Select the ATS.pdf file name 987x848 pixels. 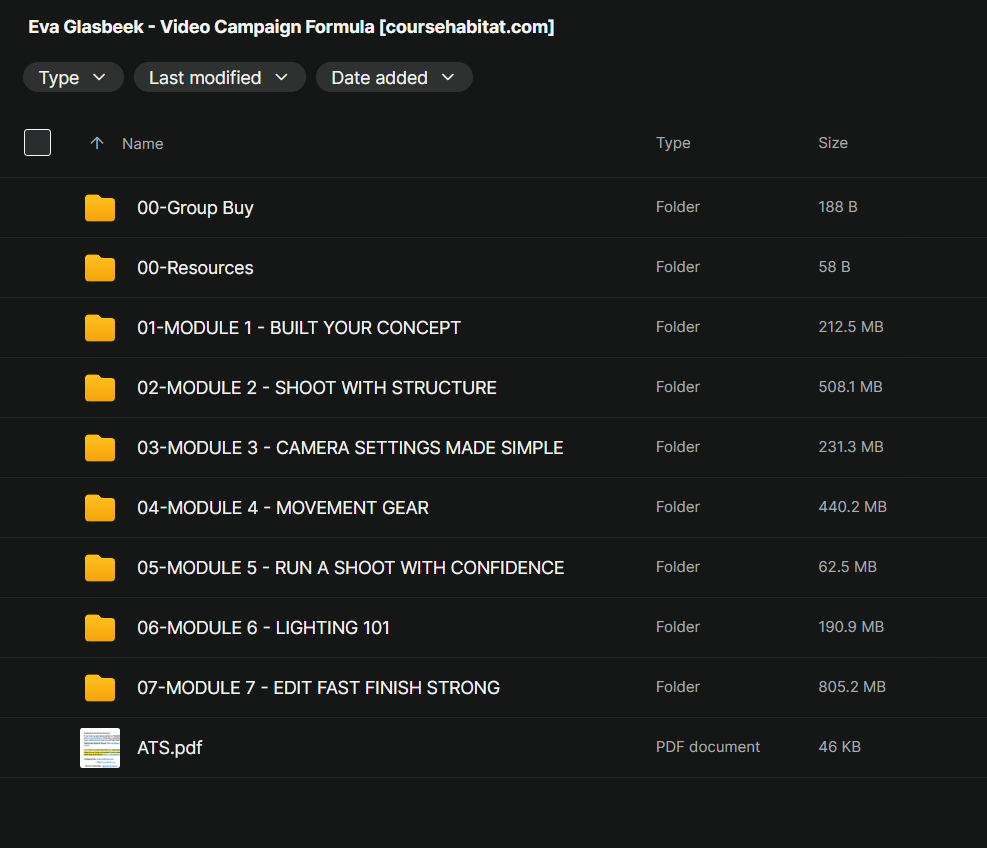click(x=169, y=748)
